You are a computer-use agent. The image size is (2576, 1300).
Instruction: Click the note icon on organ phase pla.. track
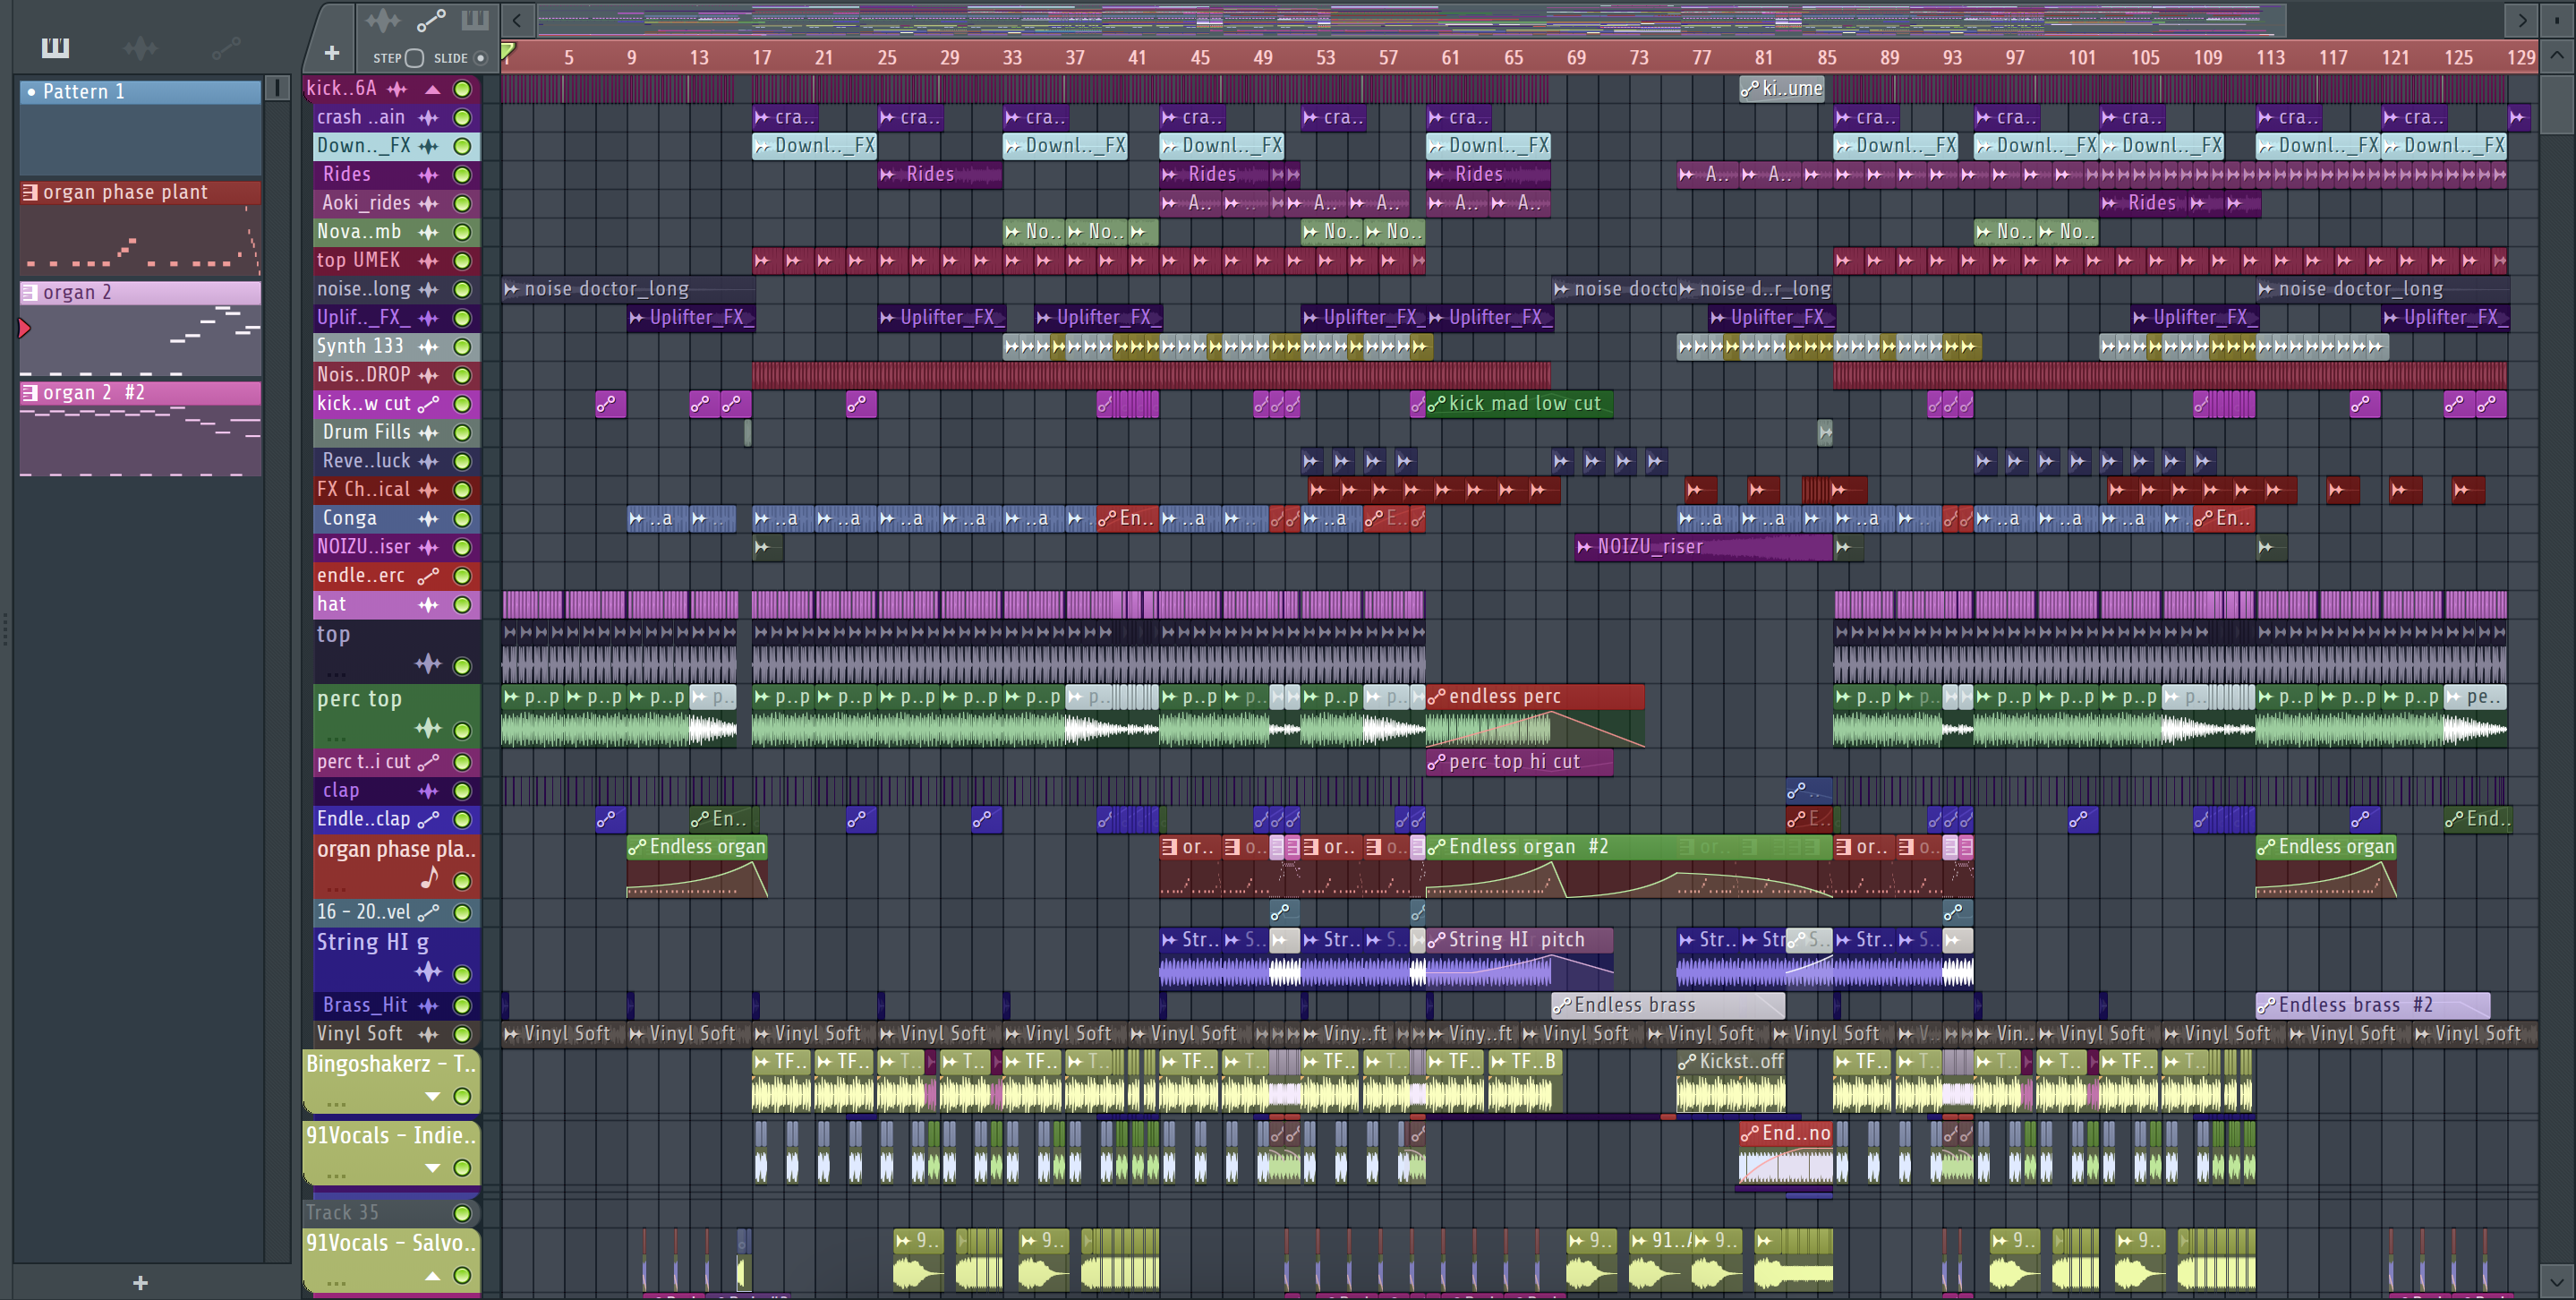click(430, 878)
